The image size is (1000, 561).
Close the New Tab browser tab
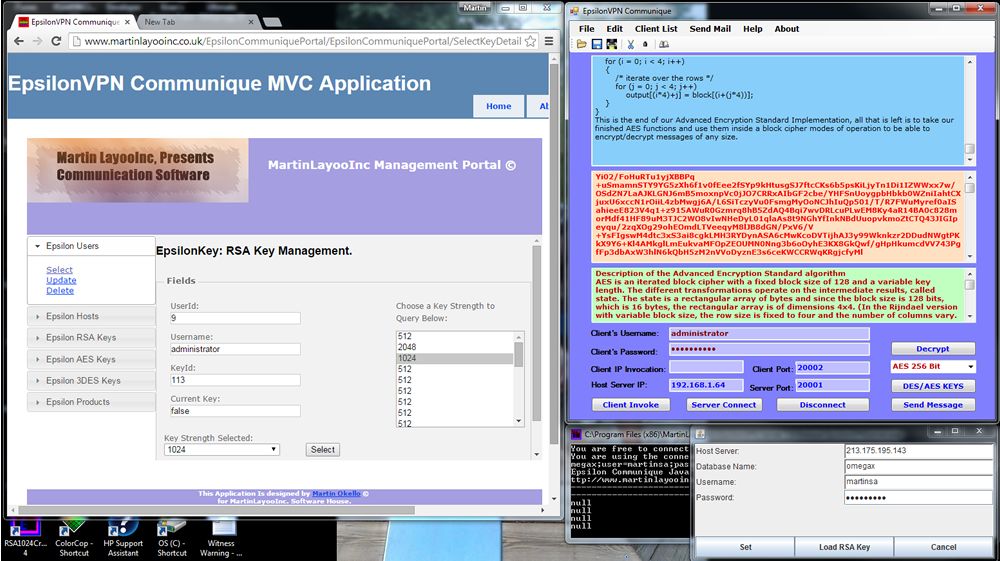pyautogui.click(x=251, y=22)
